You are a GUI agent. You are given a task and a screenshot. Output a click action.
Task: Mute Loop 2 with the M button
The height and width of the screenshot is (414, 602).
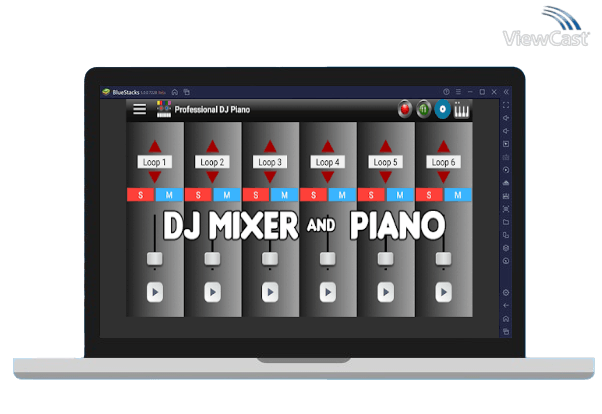pos(227,195)
